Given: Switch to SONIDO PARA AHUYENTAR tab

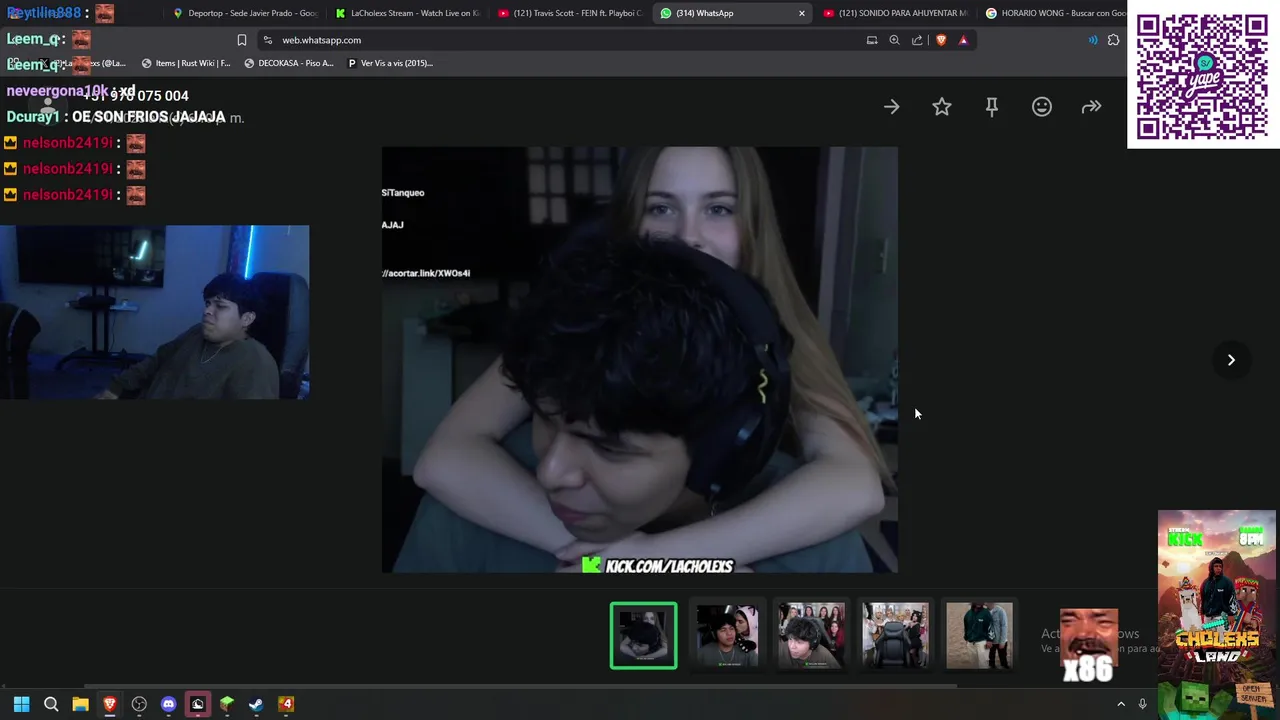Looking at the screenshot, I should [896, 13].
